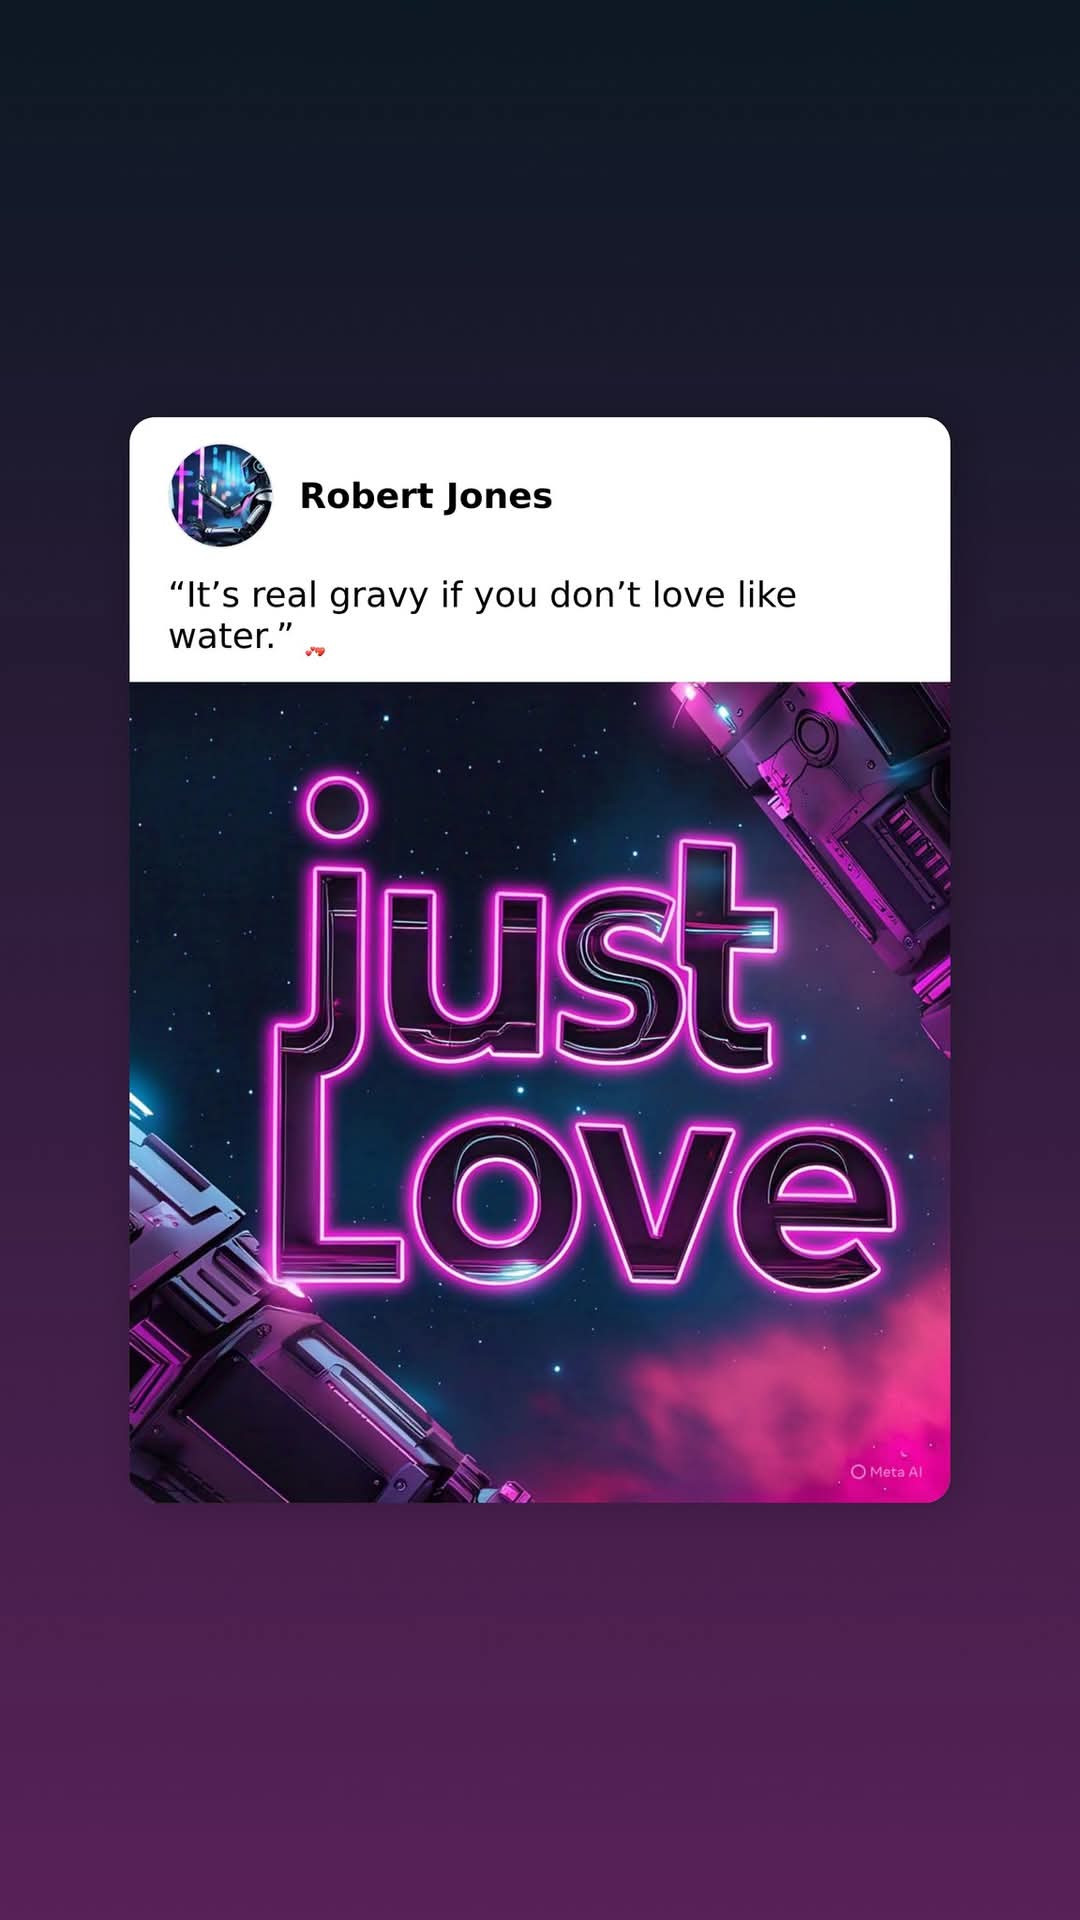Click the neon circle dot above the letter j
The width and height of the screenshot is (1080, 1920).
click(x=337, y=806)
